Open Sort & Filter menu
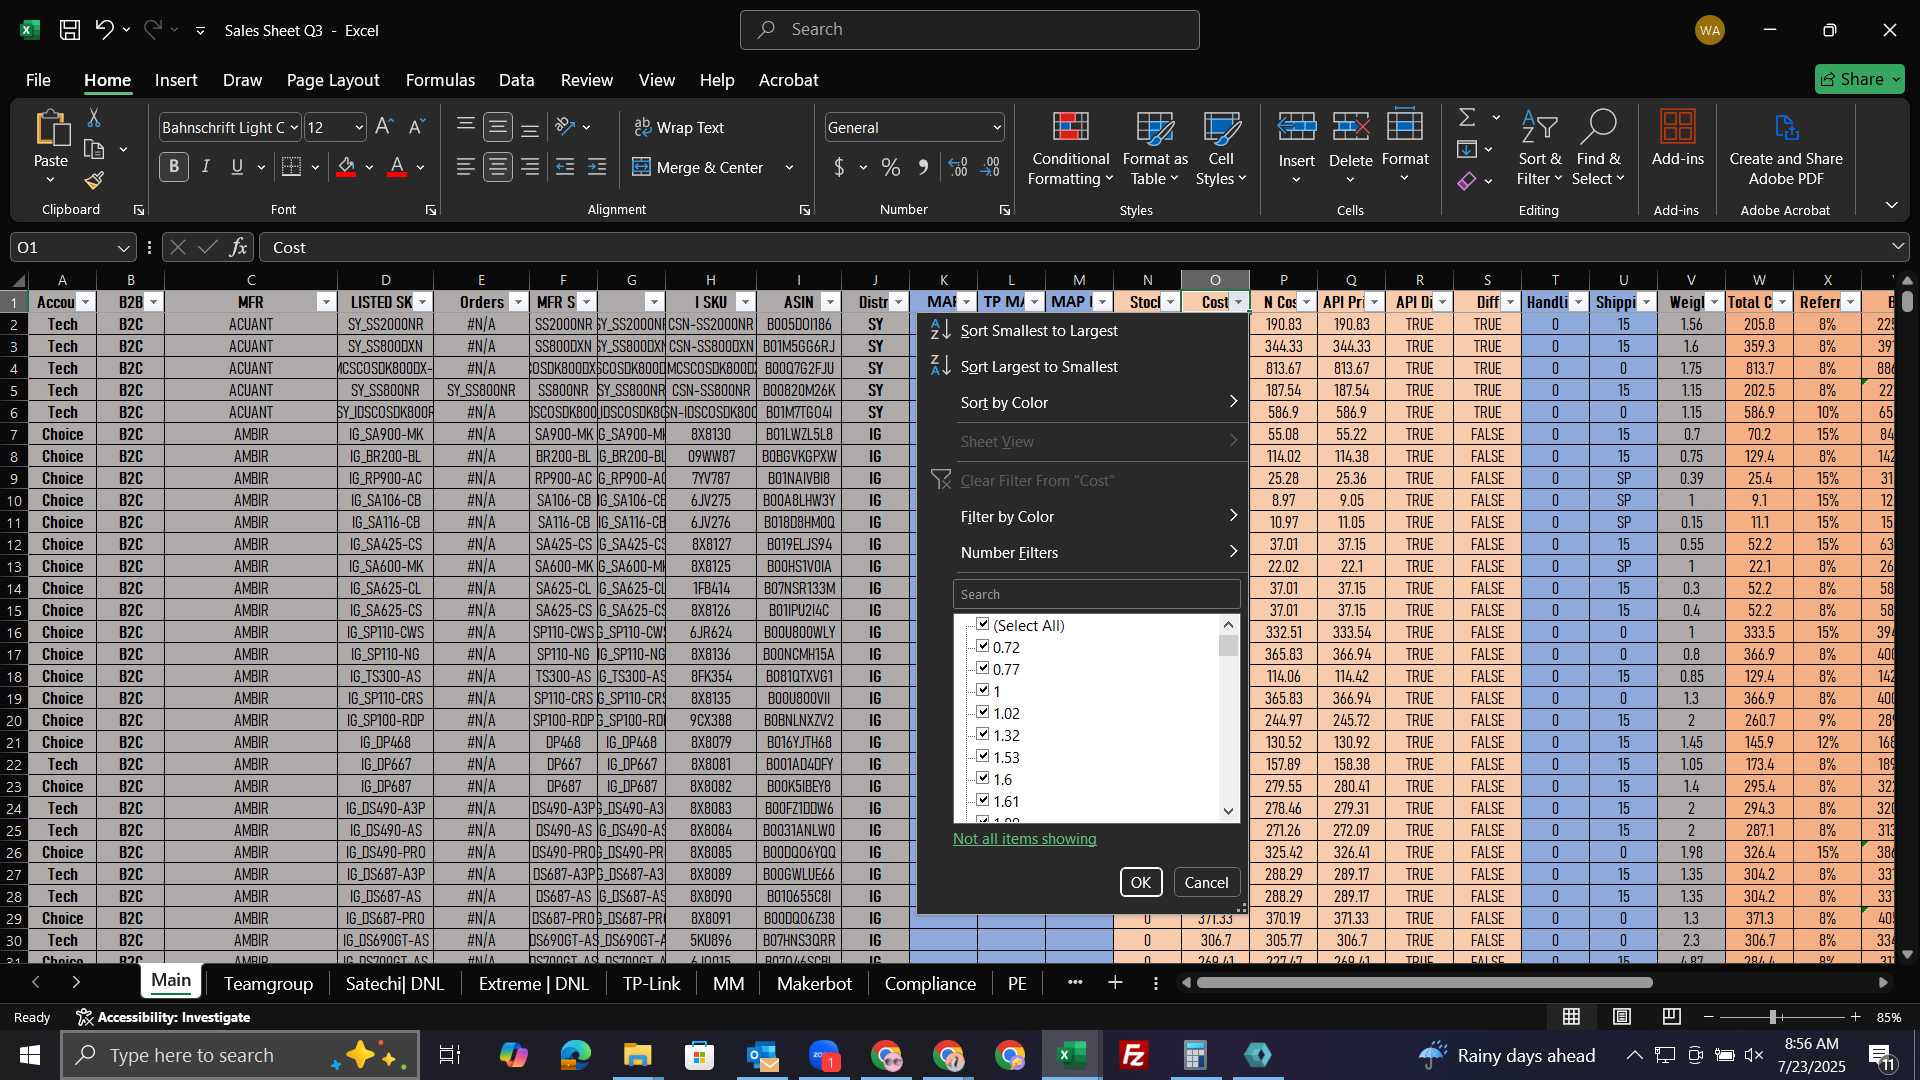Viewport: 1920px width, 1080px height. pyautogui.click(x=1539, y=150)
